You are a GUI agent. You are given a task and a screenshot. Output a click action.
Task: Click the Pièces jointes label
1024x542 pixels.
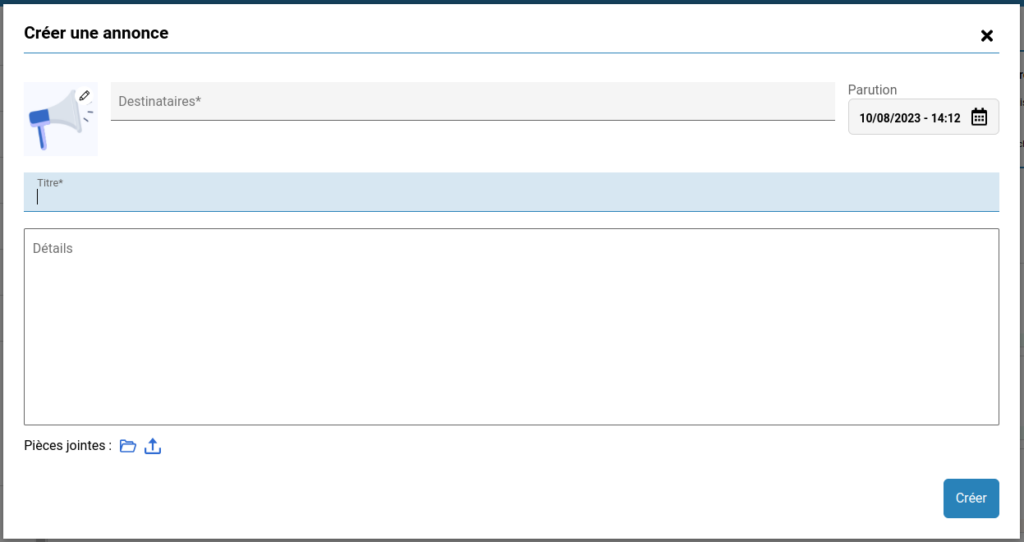pyautogui.click(x=67, y=446)
